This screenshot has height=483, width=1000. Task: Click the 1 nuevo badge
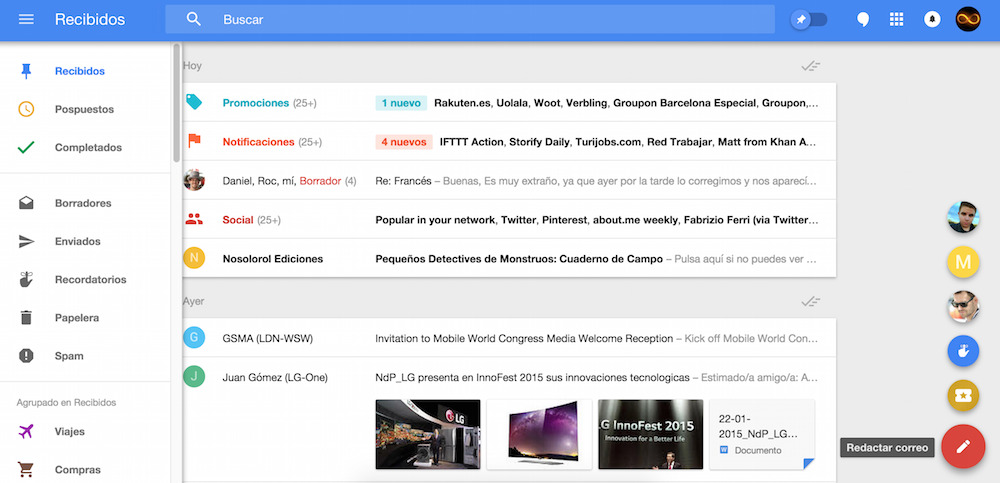click(x=401, y=103)
